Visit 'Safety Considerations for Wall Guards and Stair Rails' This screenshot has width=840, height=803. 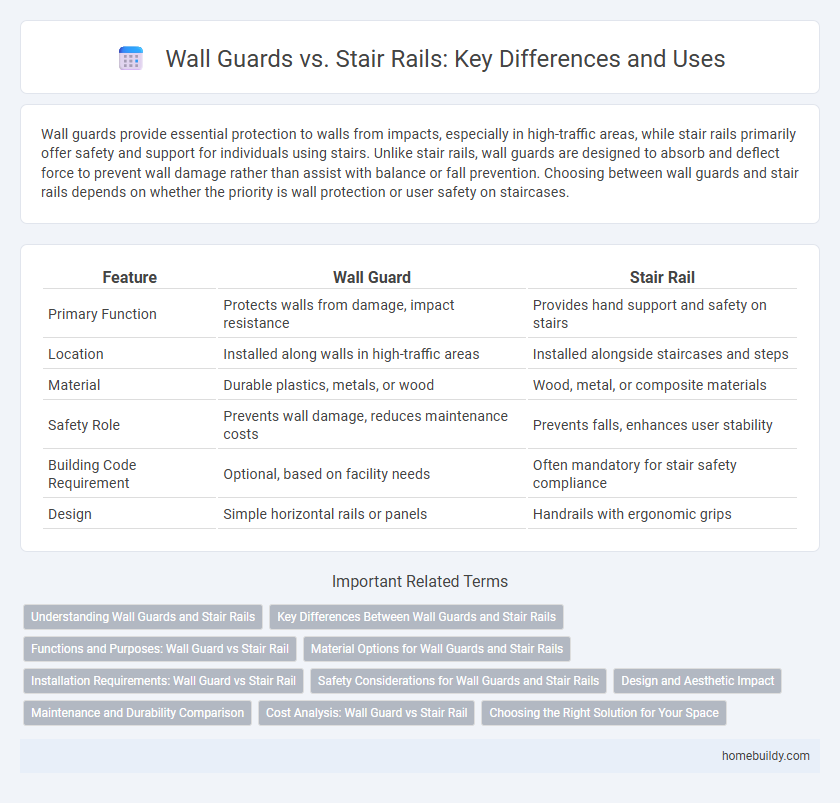(458, 681)
